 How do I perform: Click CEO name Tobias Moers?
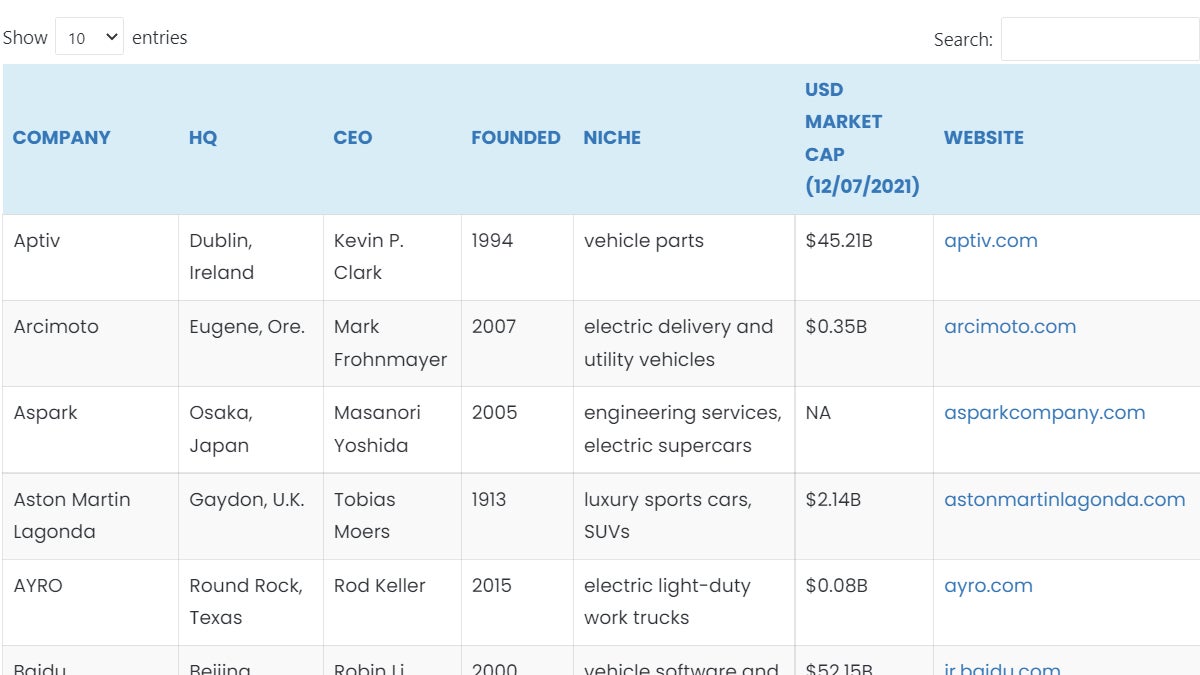(365, 515)
